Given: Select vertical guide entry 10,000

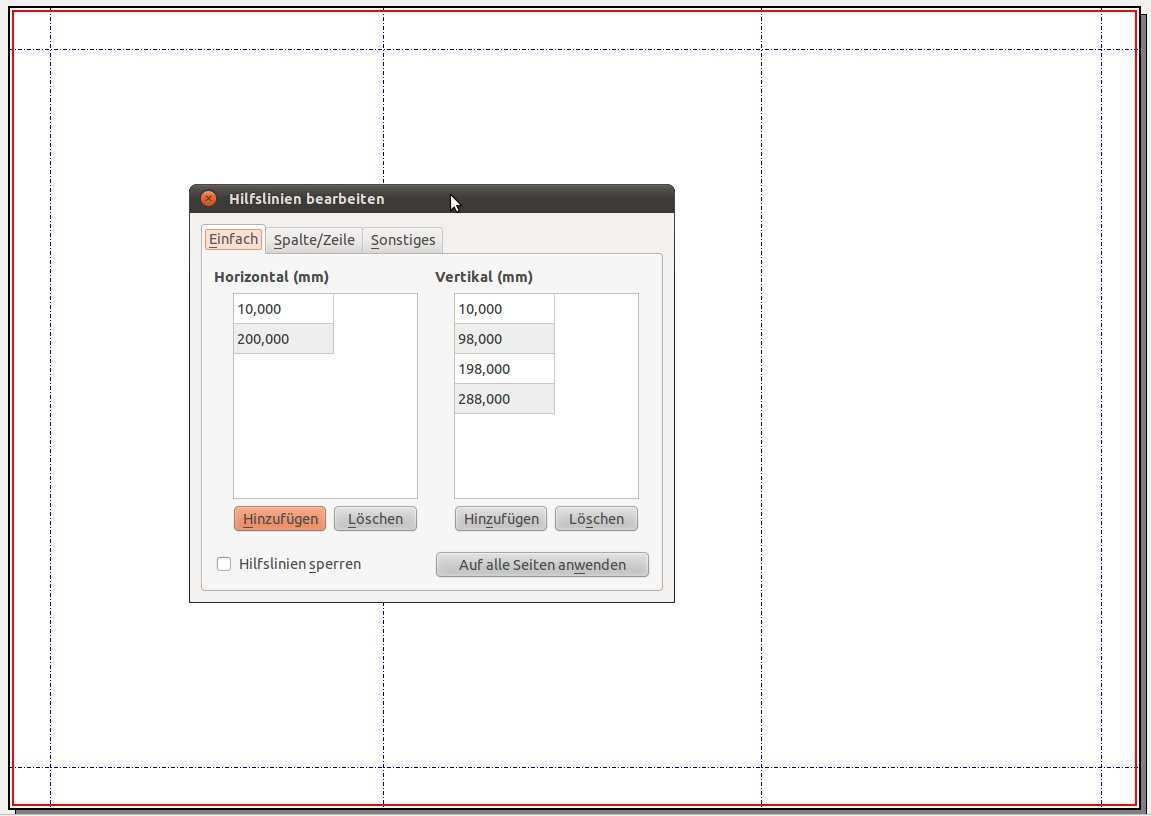Looking at the screenshot, I should click(504, 309).
